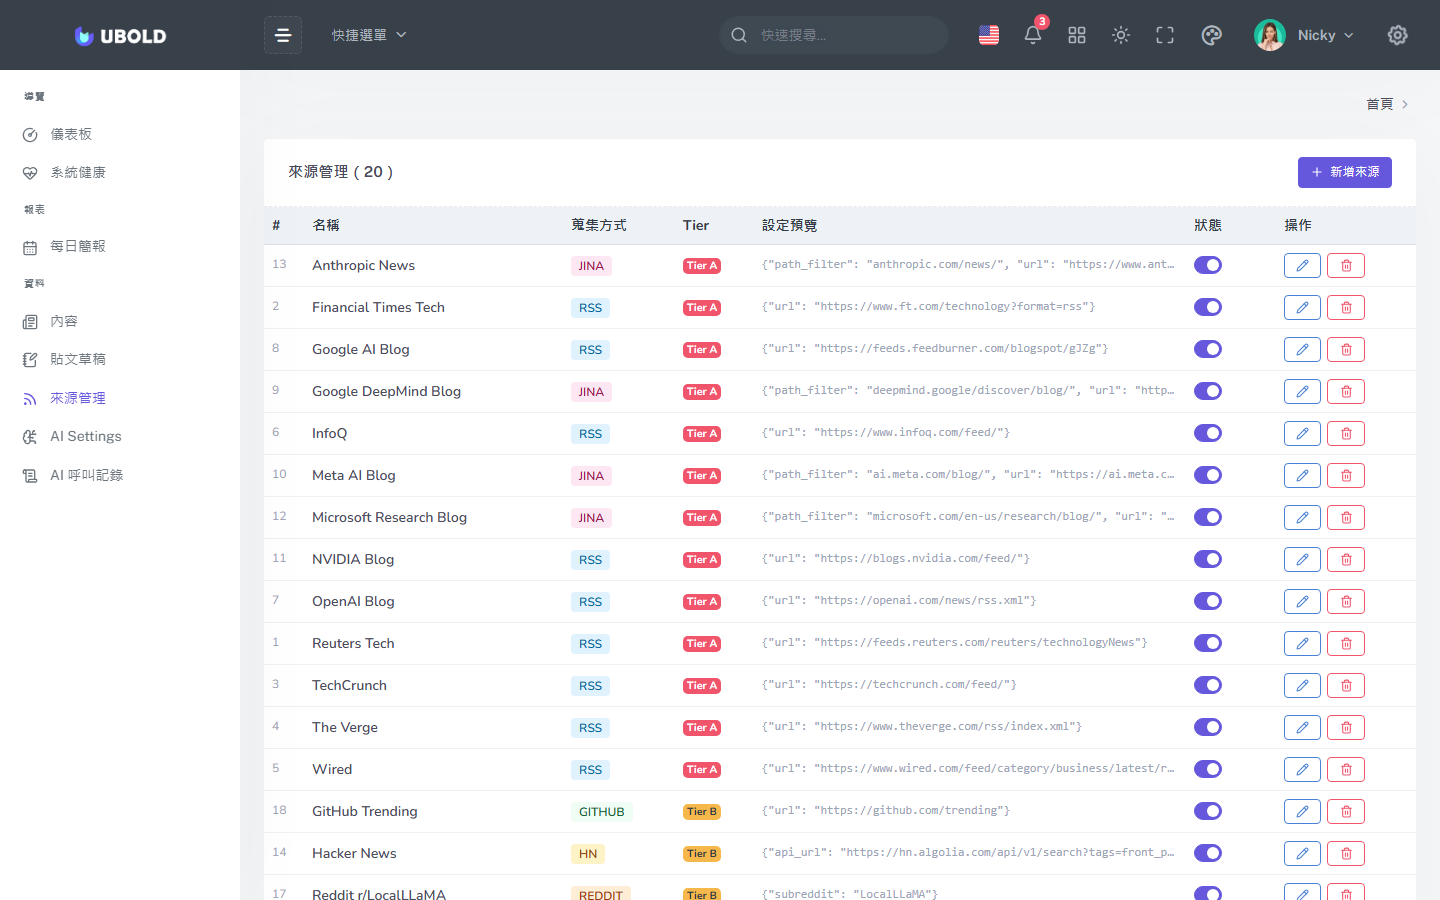Viewport: 1440px width, 900px height.
Task: Expand the 快捷選單 dropdown
Action: tap(369, 35)
